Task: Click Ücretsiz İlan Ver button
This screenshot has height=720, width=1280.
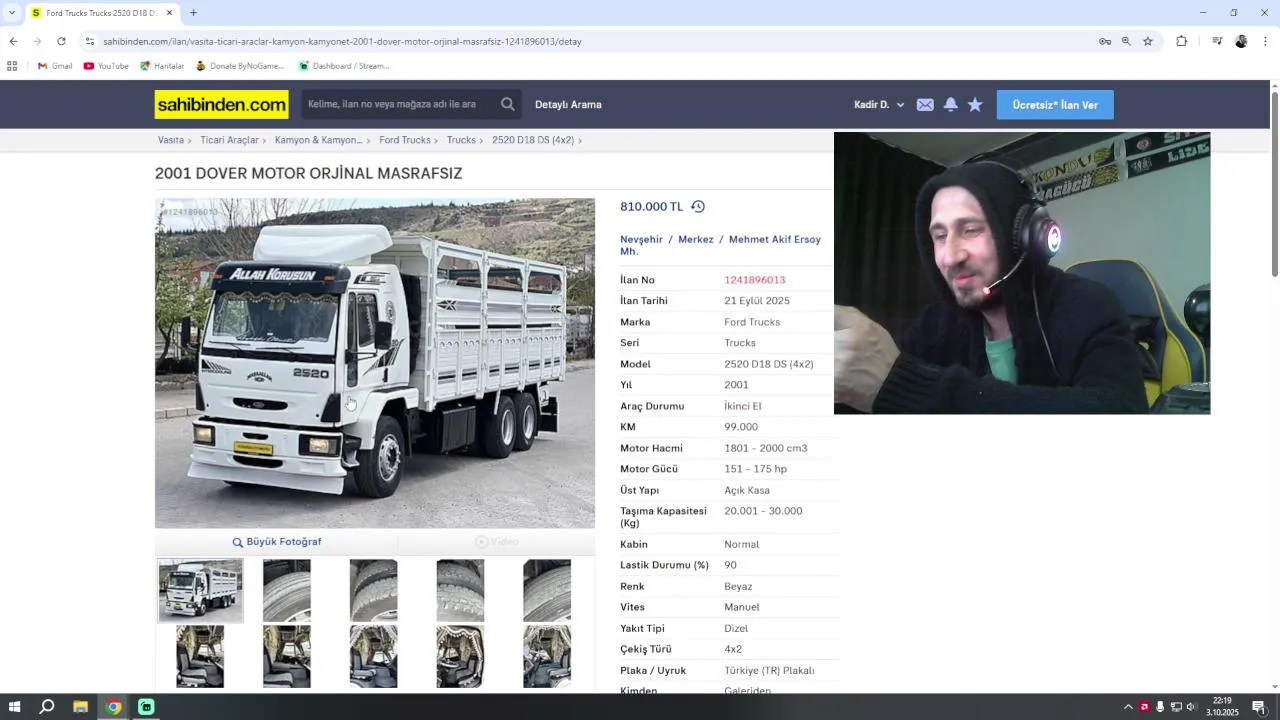Action: pyautogui.click(x=1055, y=105)
